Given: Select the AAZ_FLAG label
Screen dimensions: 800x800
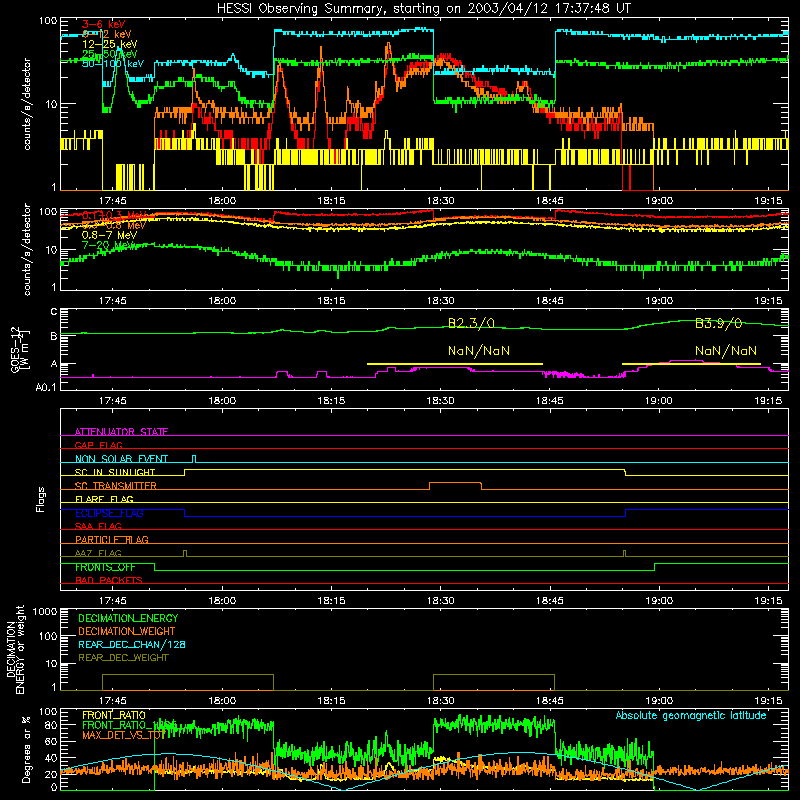Looking at the screenshot, I should [98, 553].
